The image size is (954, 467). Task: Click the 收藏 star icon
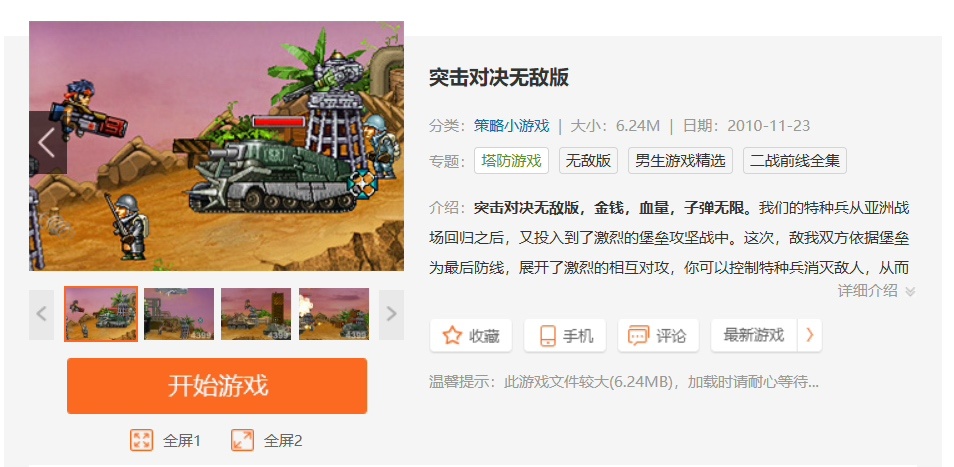click(x=452, y=336)
